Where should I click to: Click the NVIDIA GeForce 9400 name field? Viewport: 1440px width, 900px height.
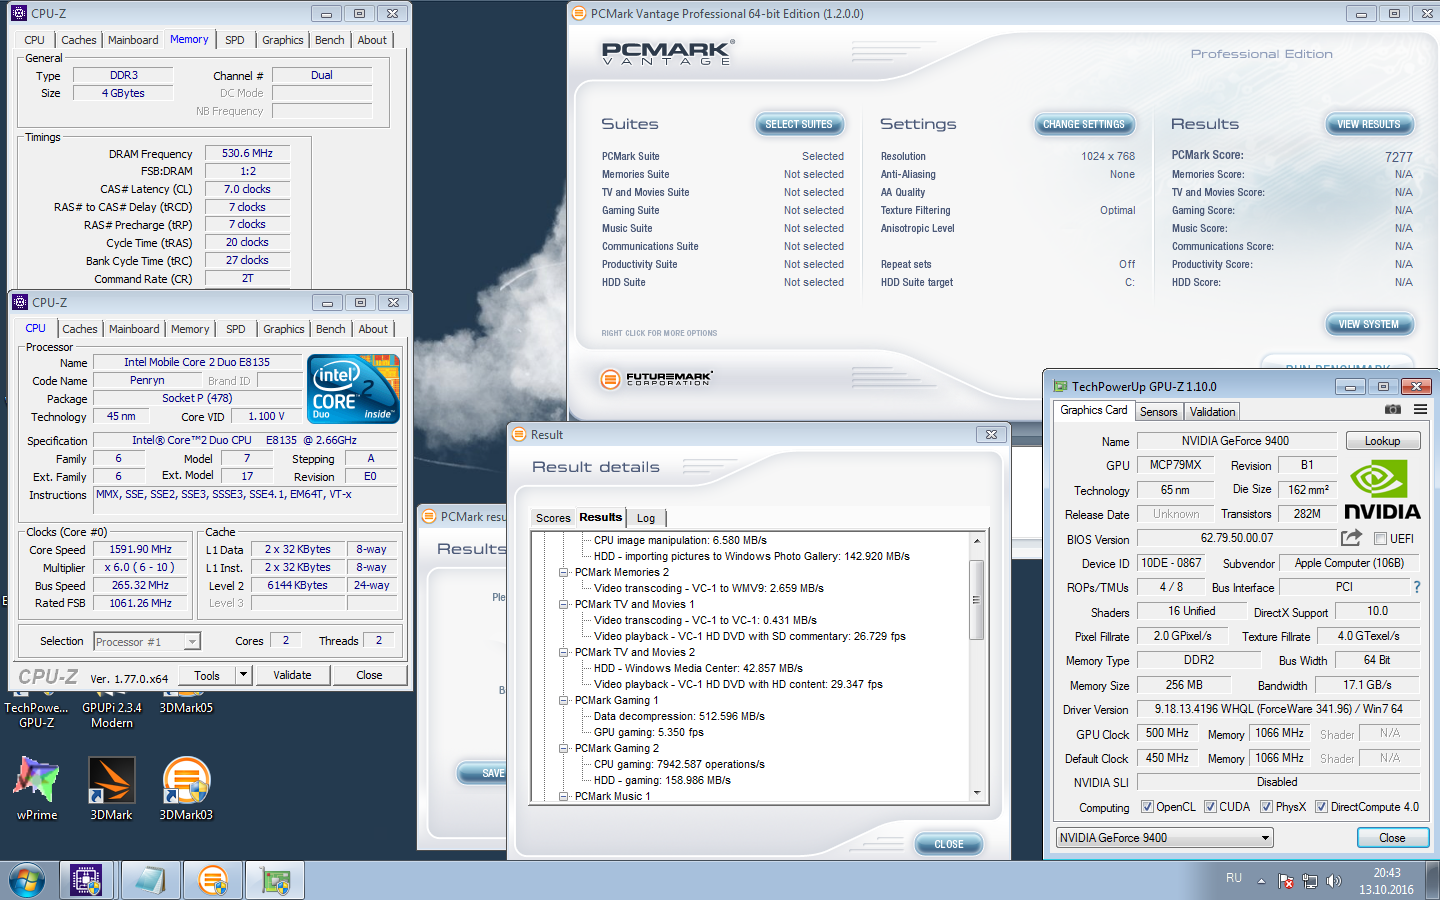click(1236, 441)
